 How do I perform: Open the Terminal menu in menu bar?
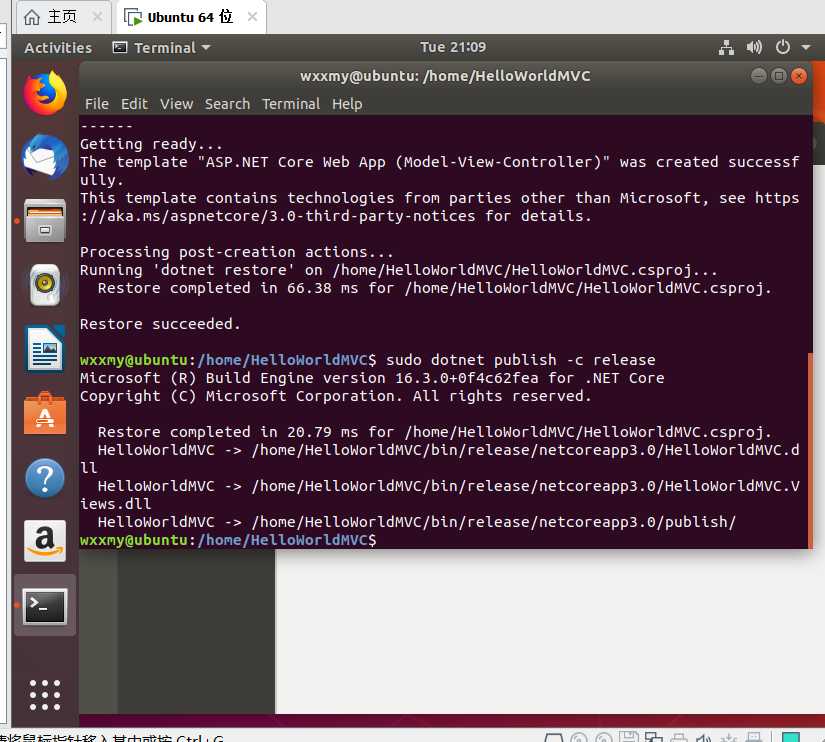(291, 104)
